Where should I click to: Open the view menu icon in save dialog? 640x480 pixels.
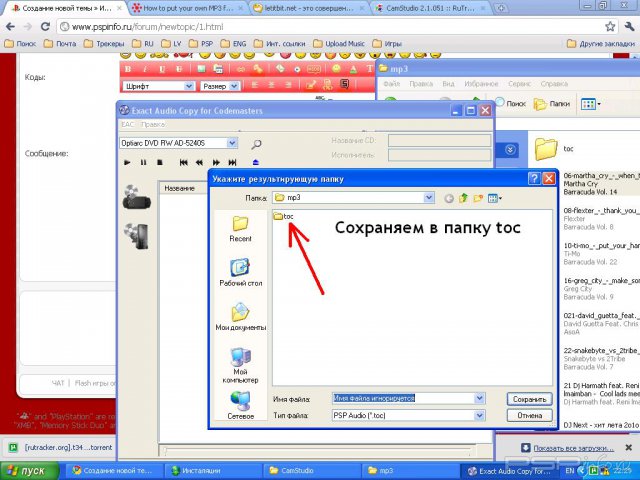tap(494, 199)
